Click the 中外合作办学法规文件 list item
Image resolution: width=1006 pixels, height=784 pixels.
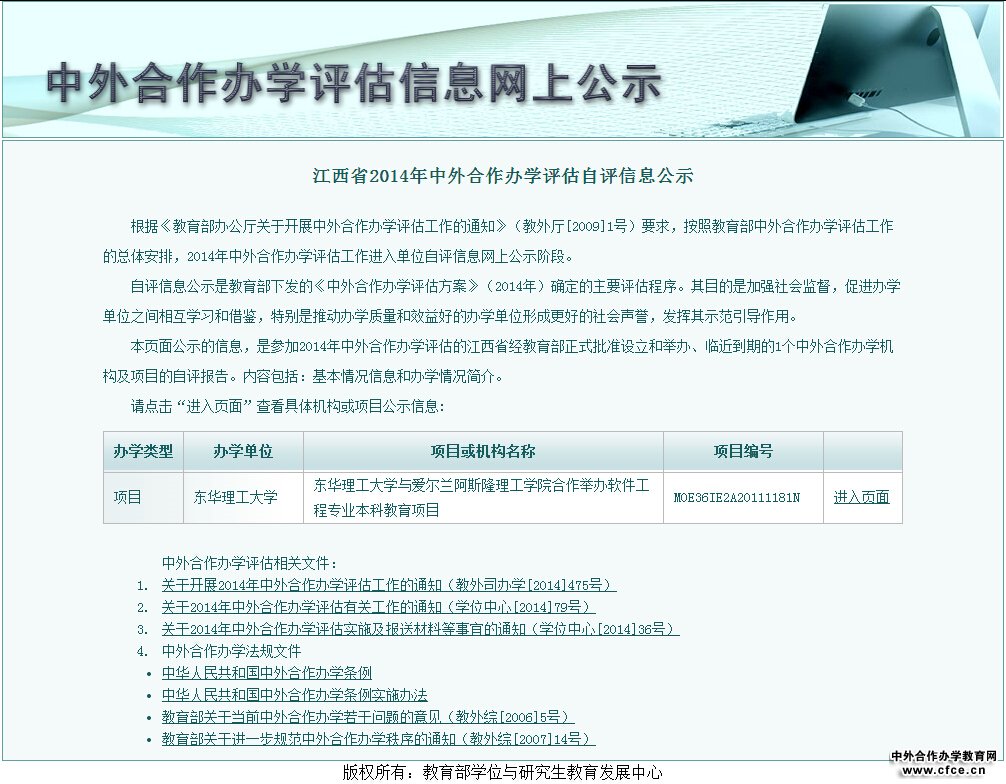point(232,651)
